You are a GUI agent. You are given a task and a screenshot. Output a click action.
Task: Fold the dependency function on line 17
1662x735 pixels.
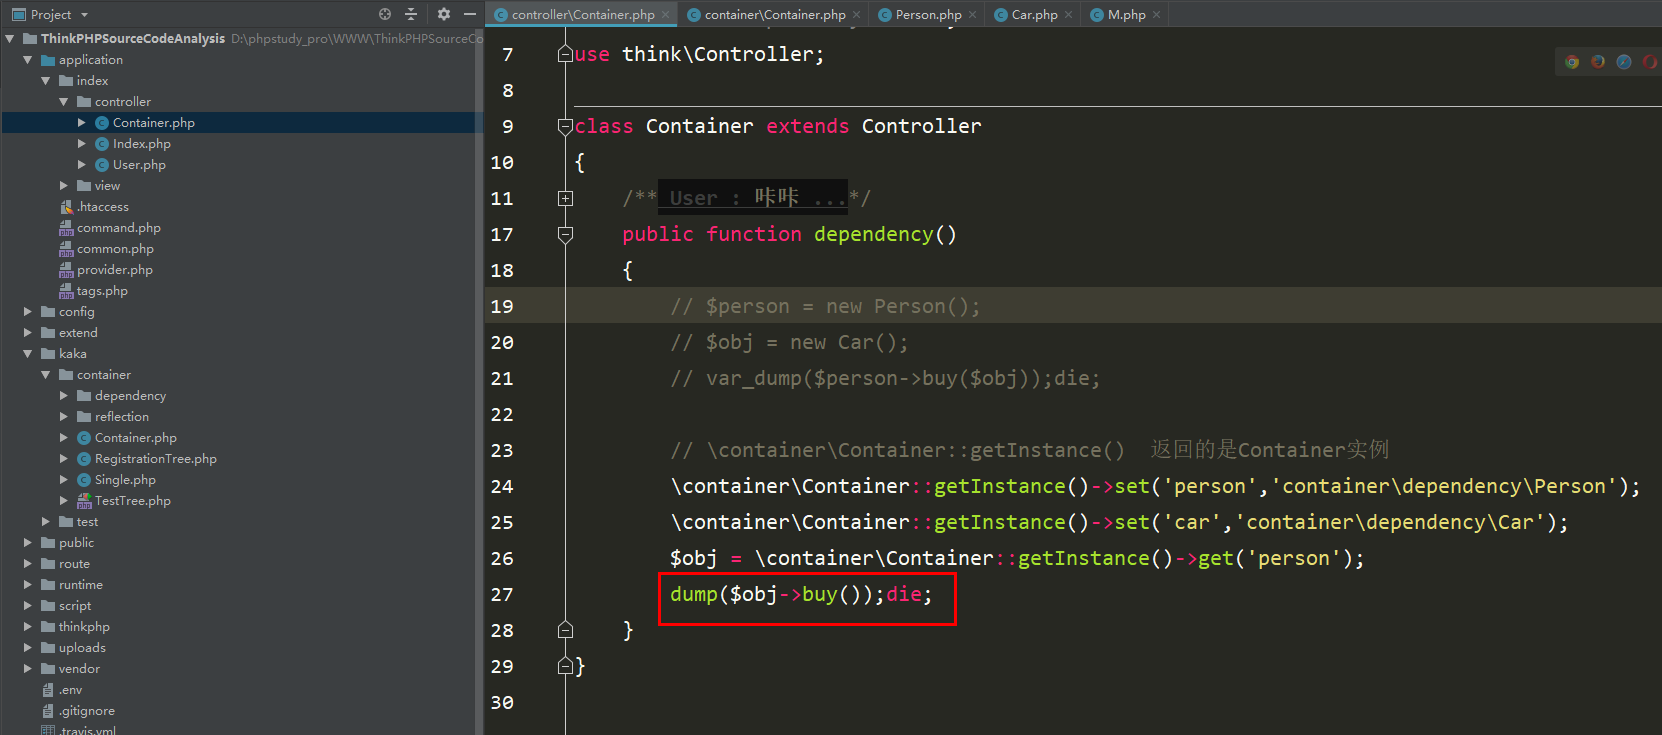565,234
